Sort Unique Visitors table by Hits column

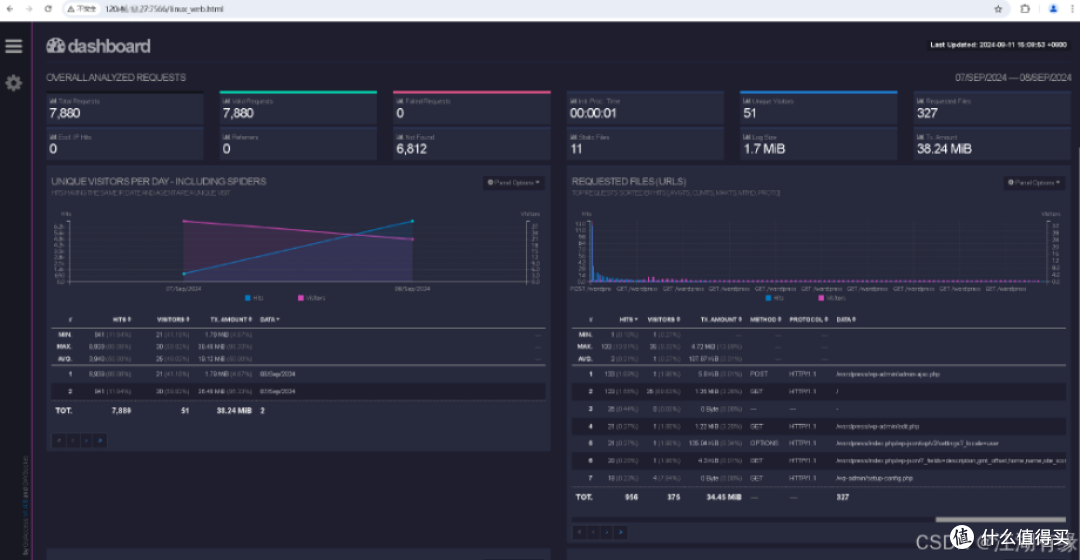point(122,320)
